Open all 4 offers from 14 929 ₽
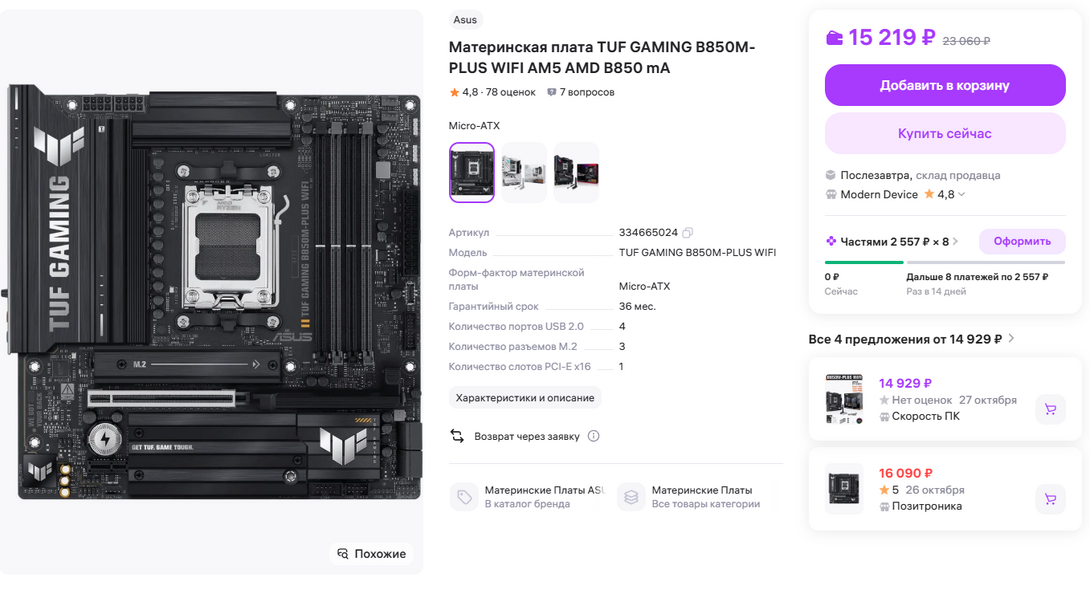The image size is (1090, 598). [x=911, y=339]
